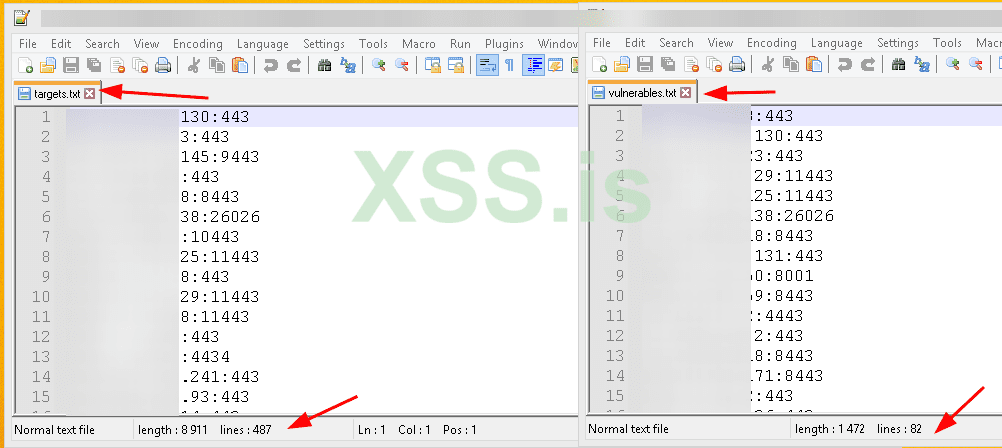
Task: Click line 9 text :8001 in vulnerables.txt
Action: (x=789, y=276)
